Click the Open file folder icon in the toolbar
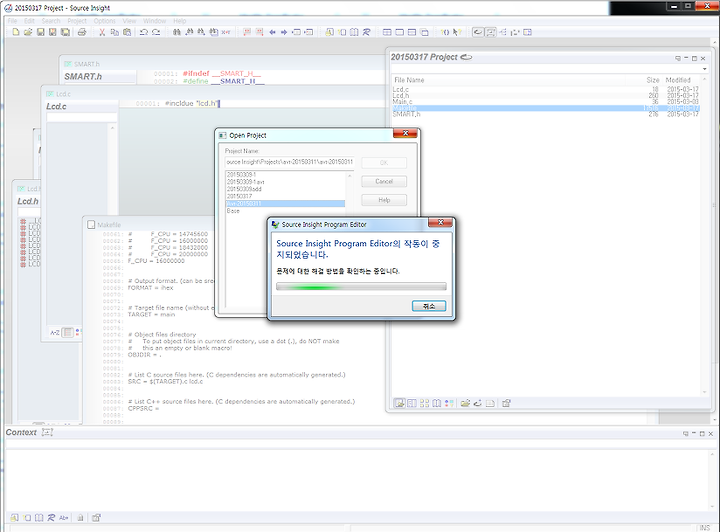Image resolution: width=720 pixels, height=532 pixels. [x=28, y=32]
